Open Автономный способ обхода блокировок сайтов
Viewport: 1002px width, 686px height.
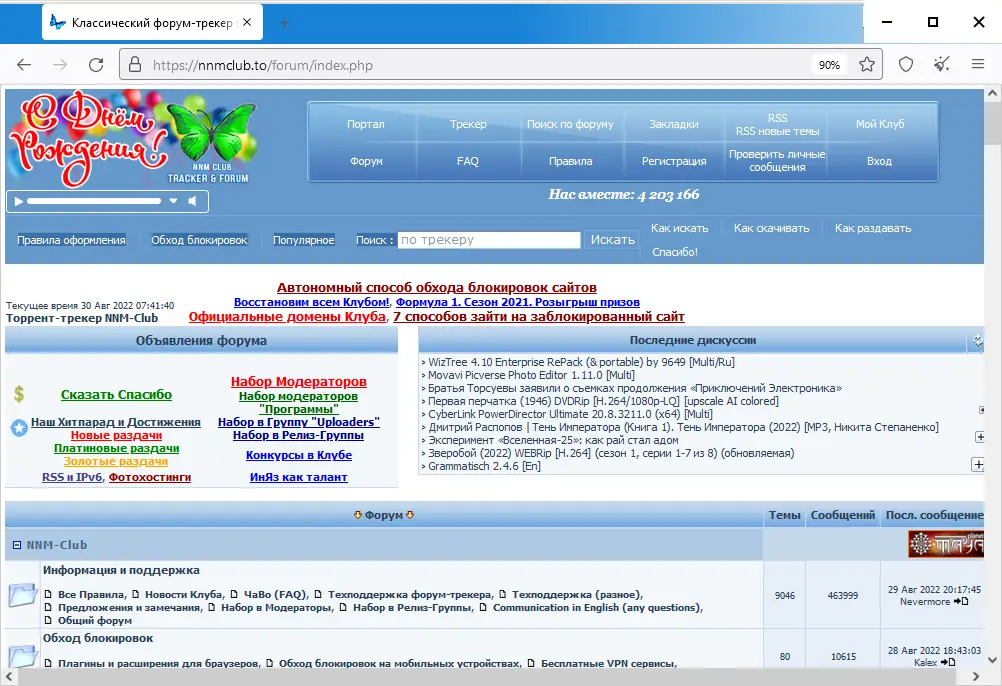click(x=436, y=287)
